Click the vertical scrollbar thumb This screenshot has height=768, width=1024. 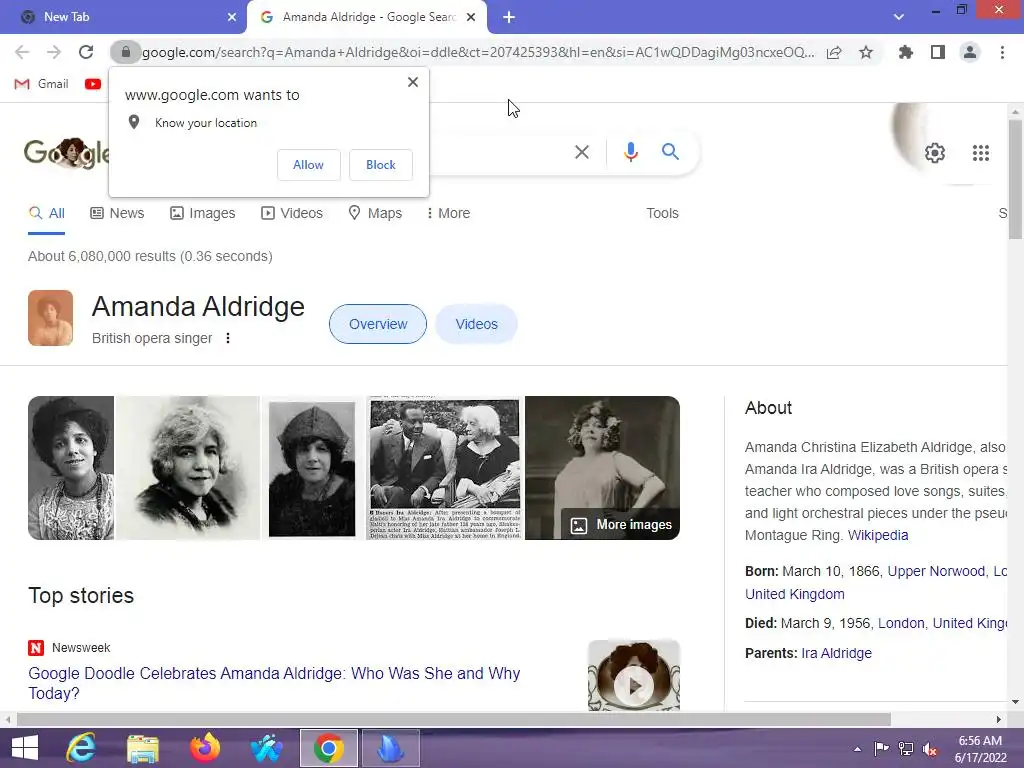1016,178
